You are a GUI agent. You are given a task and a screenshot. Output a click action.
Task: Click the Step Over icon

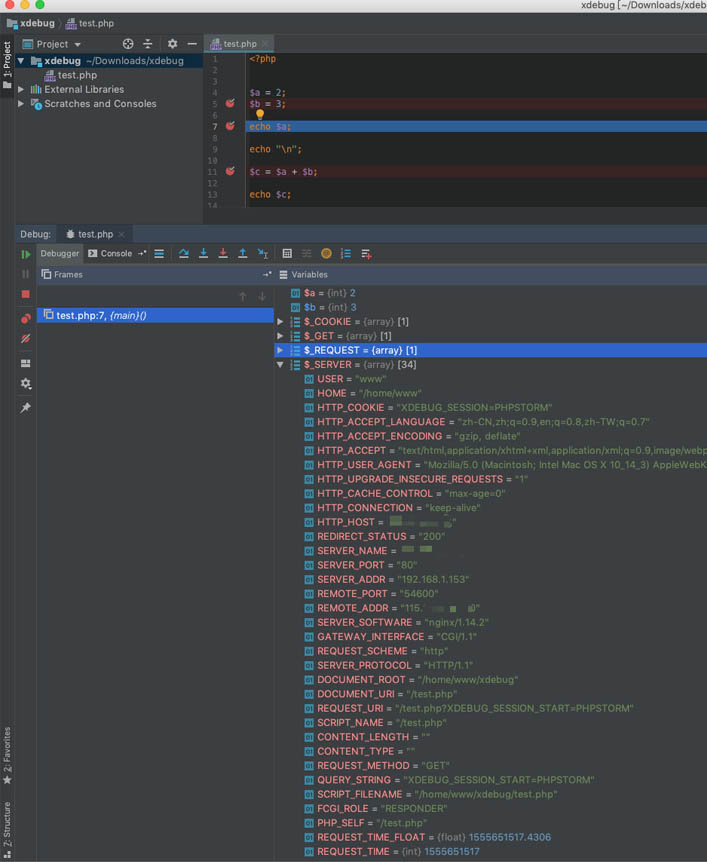coord(184,253)
